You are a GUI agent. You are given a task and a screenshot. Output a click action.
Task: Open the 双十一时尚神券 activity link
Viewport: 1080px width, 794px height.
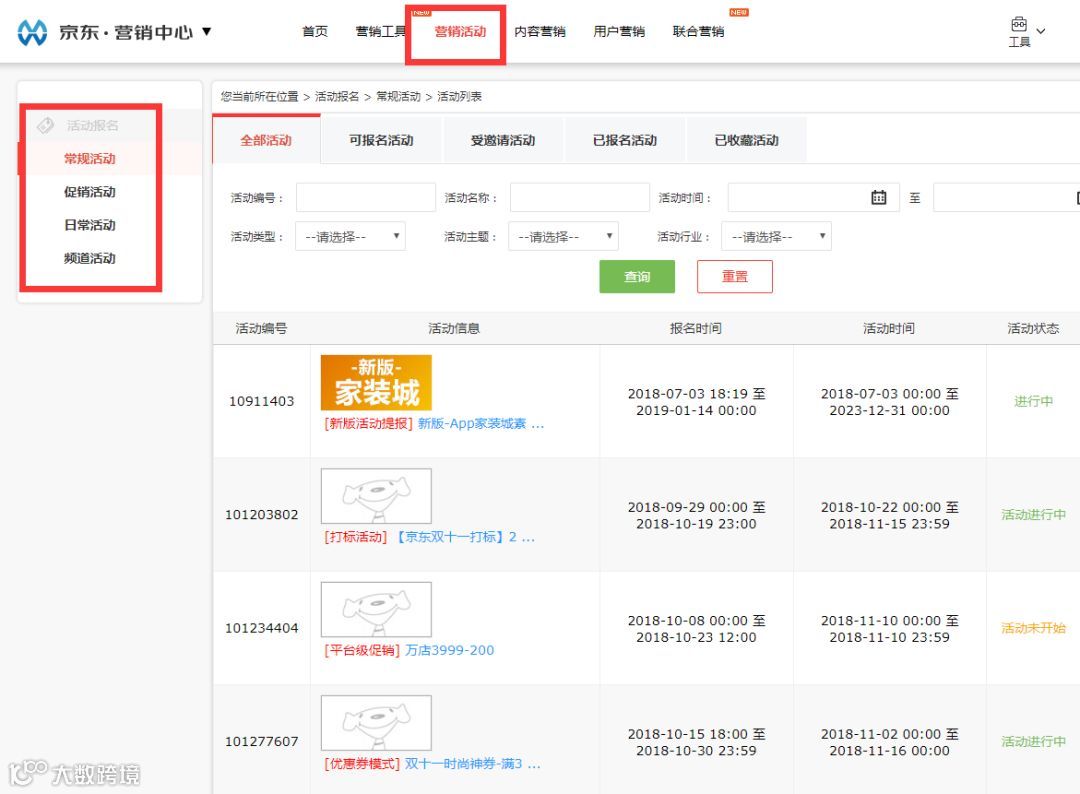[472, 764]
